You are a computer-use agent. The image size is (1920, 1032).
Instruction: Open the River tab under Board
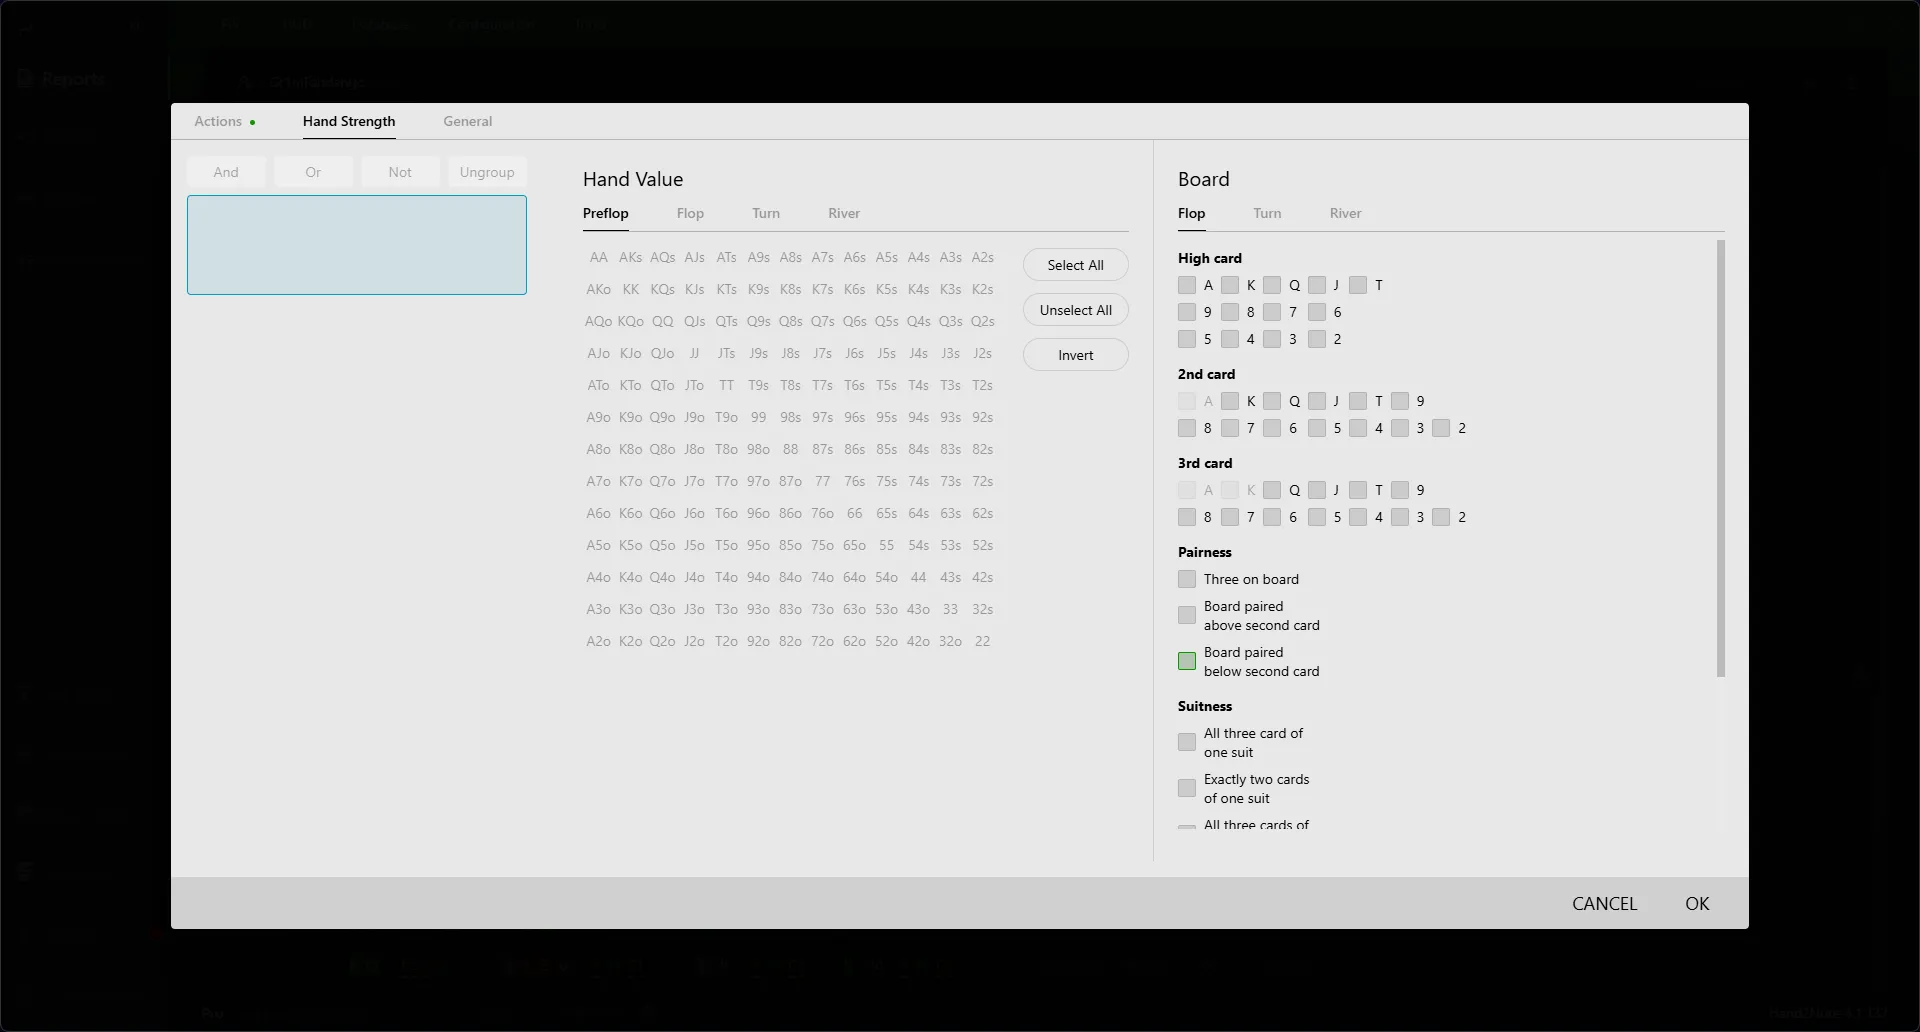pos(1345,213)
